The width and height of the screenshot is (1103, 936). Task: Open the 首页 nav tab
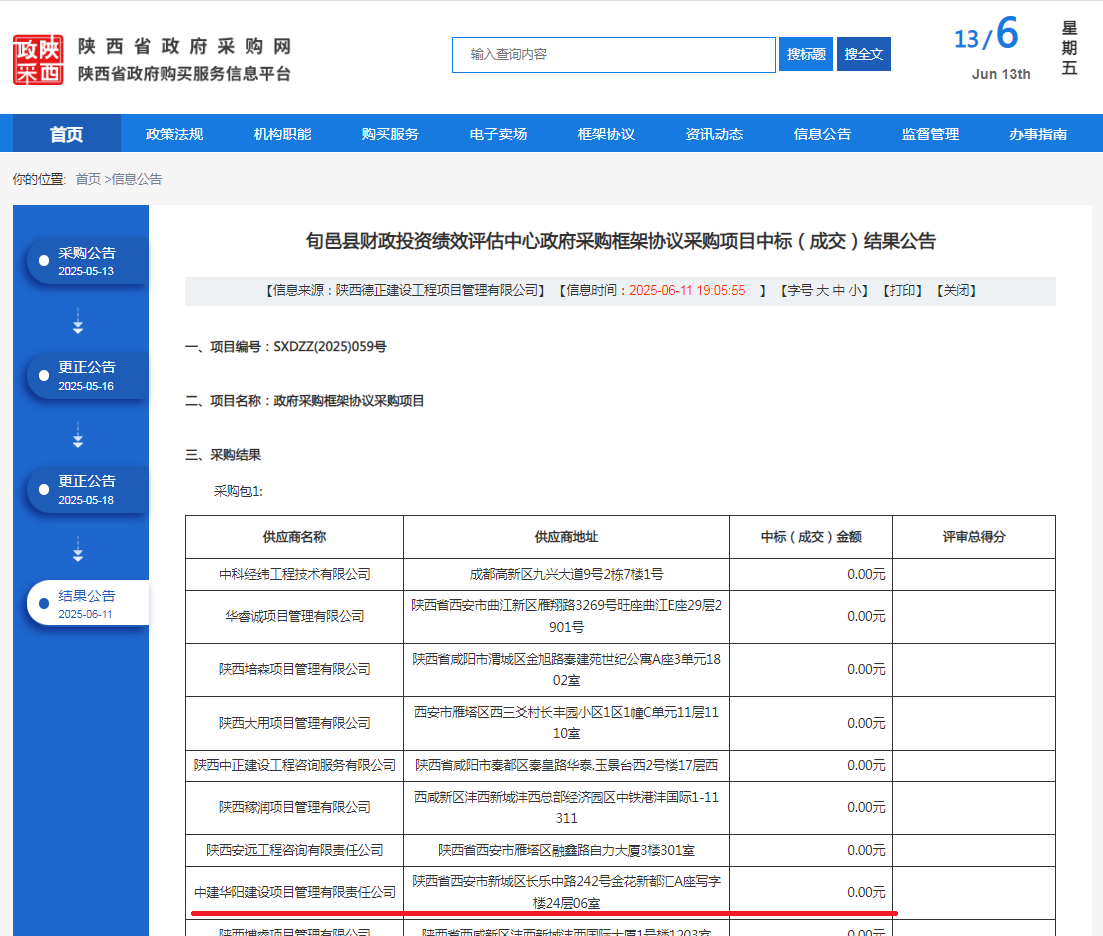tap(67, 134)
